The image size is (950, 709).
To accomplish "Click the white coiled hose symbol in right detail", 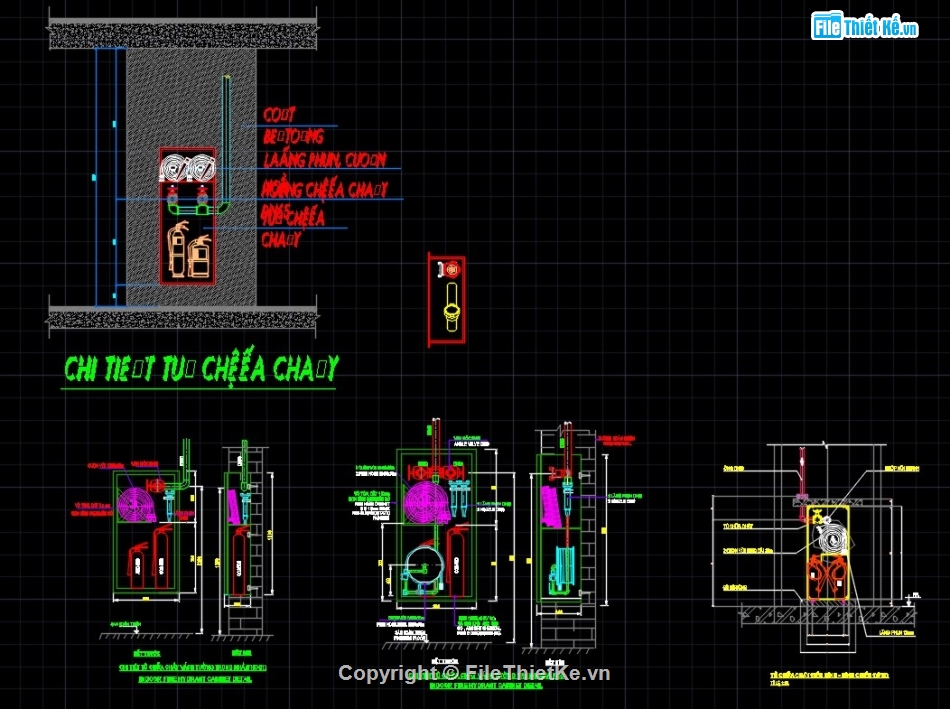I will (832, 536).
